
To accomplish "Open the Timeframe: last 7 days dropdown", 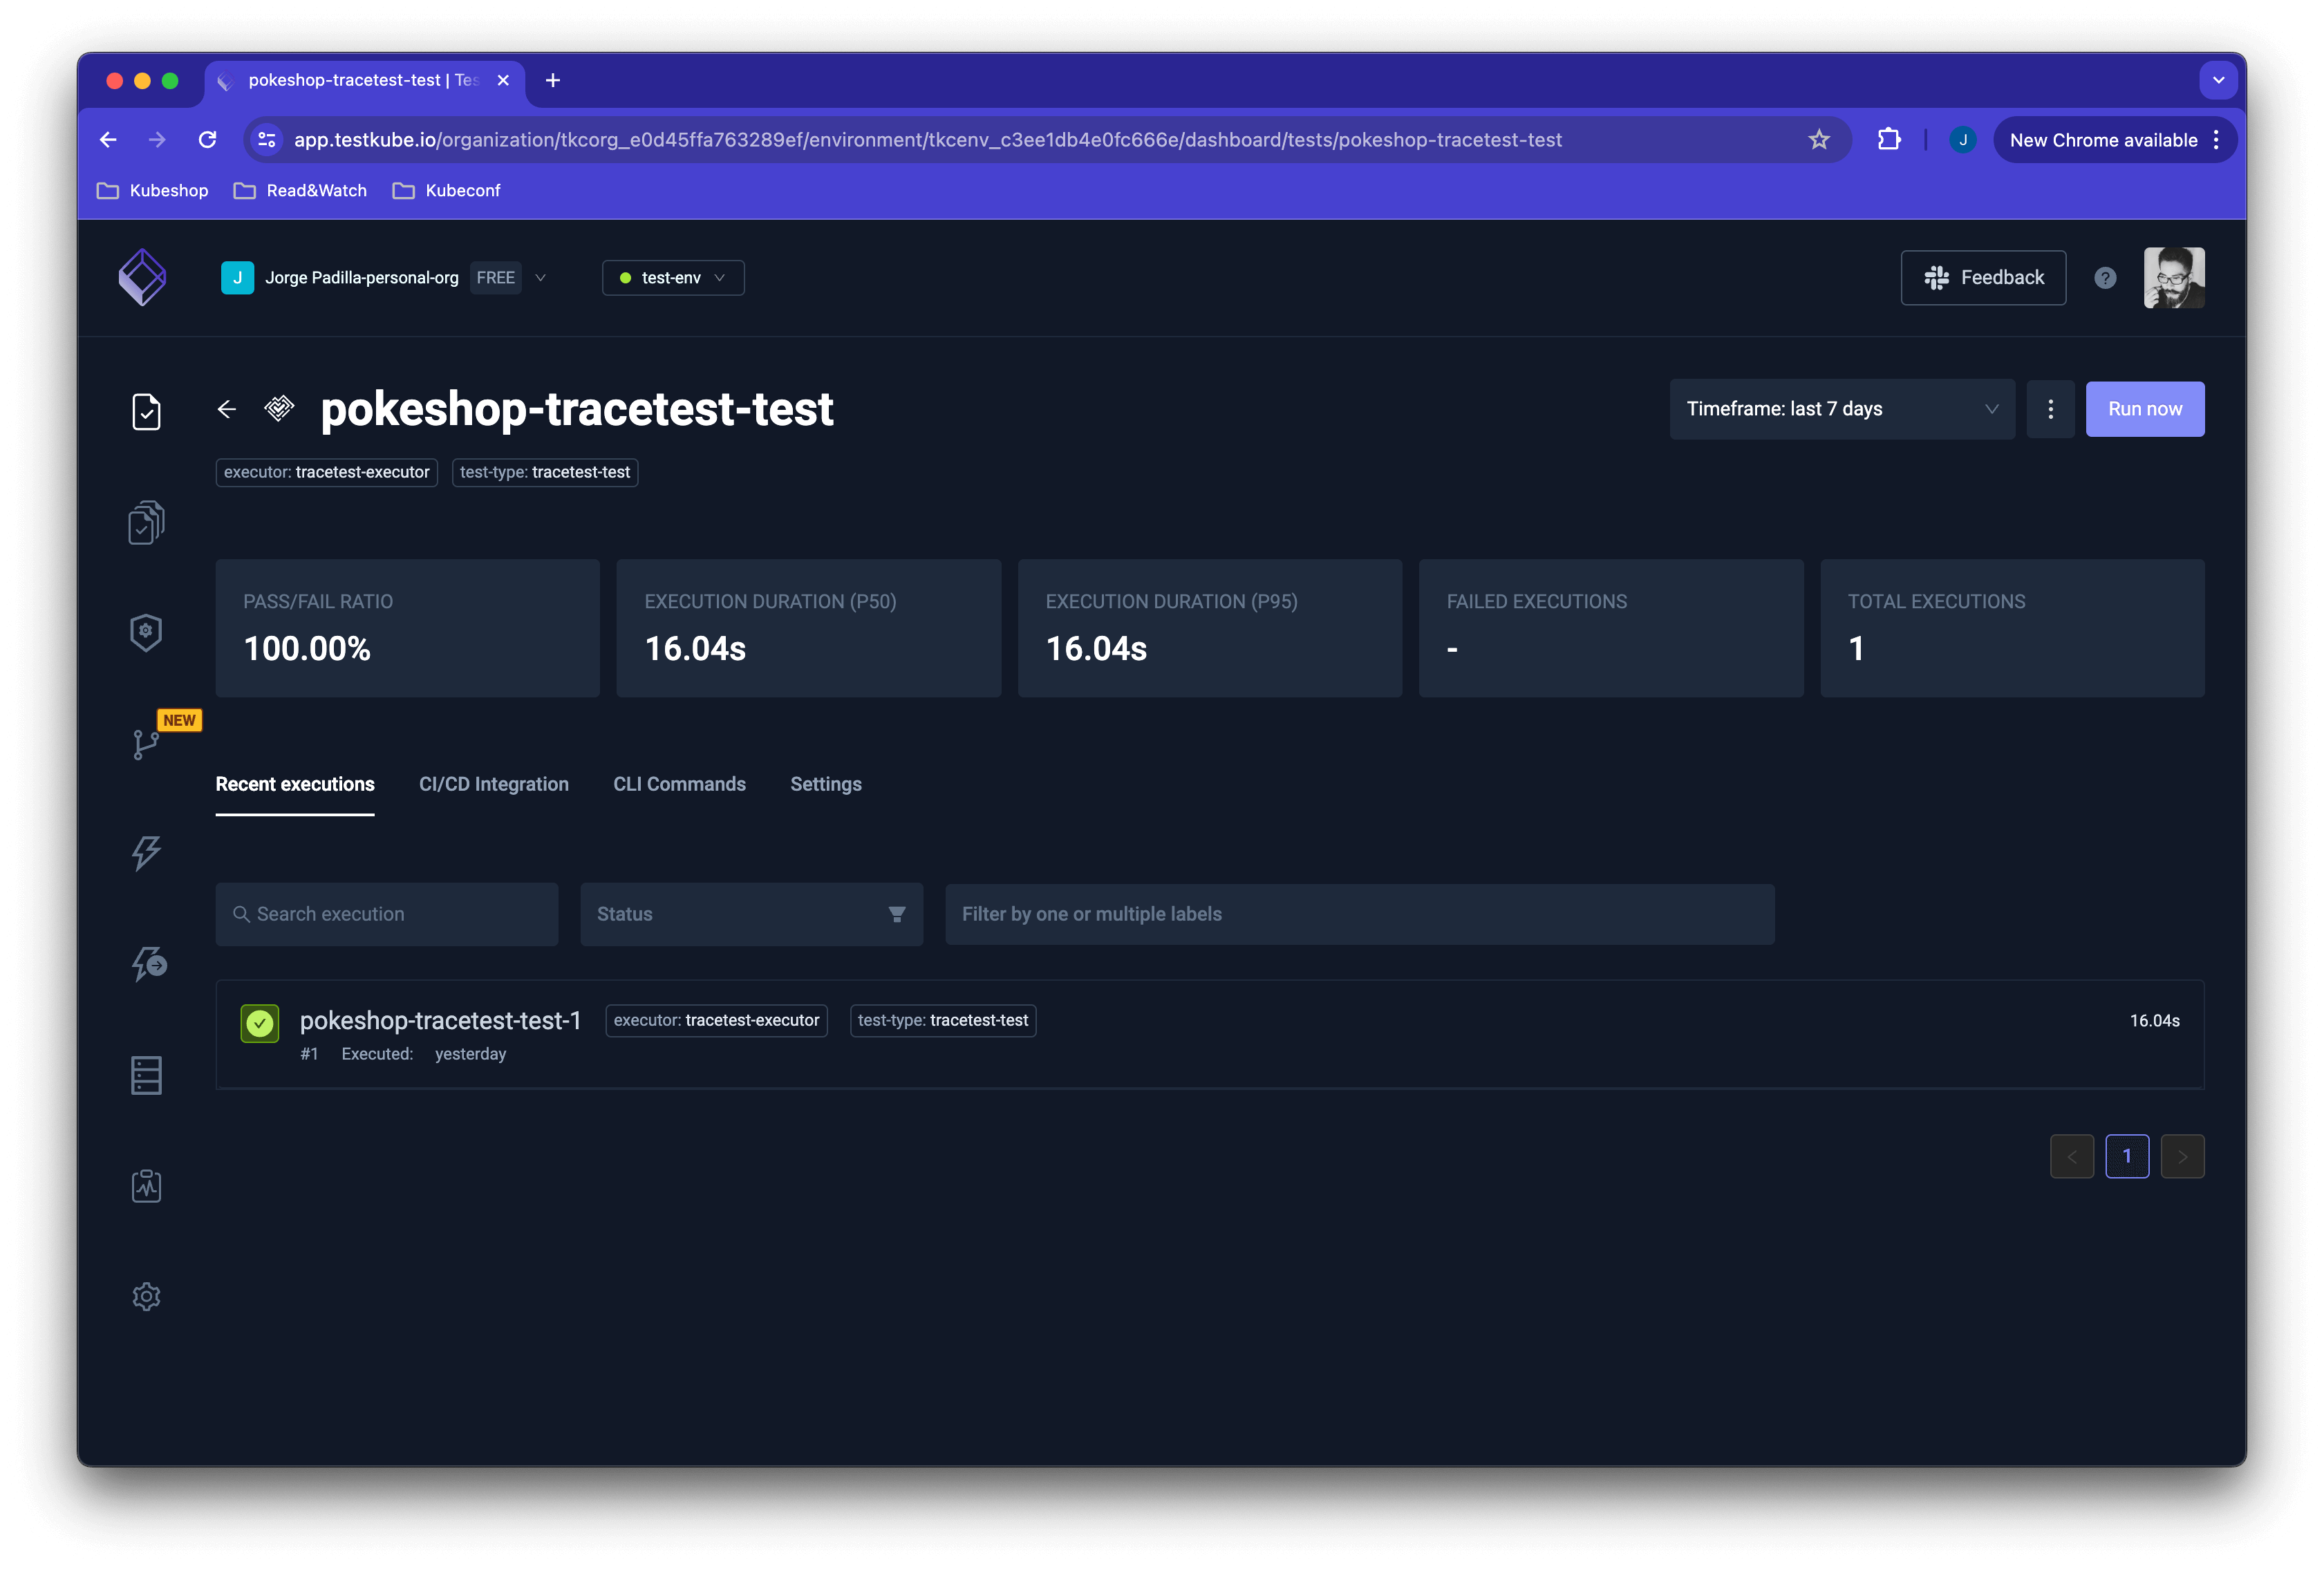I will [1842, 409].
